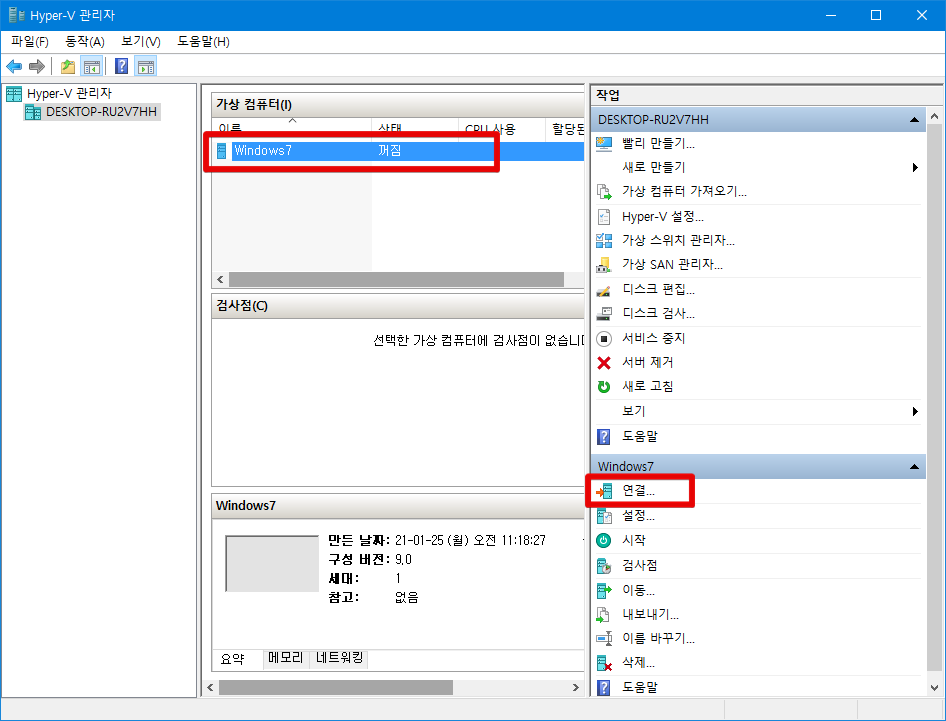The width and height of the screenshot is (946, 721).
Task: Click left arrow of VM list scrollbar
Action: [x=220, y=279]
